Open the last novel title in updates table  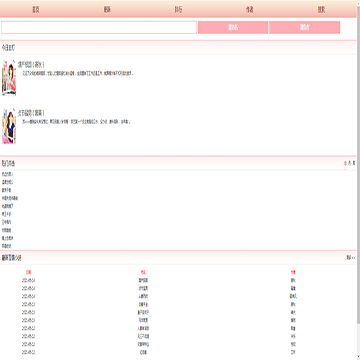coord(143,352)
